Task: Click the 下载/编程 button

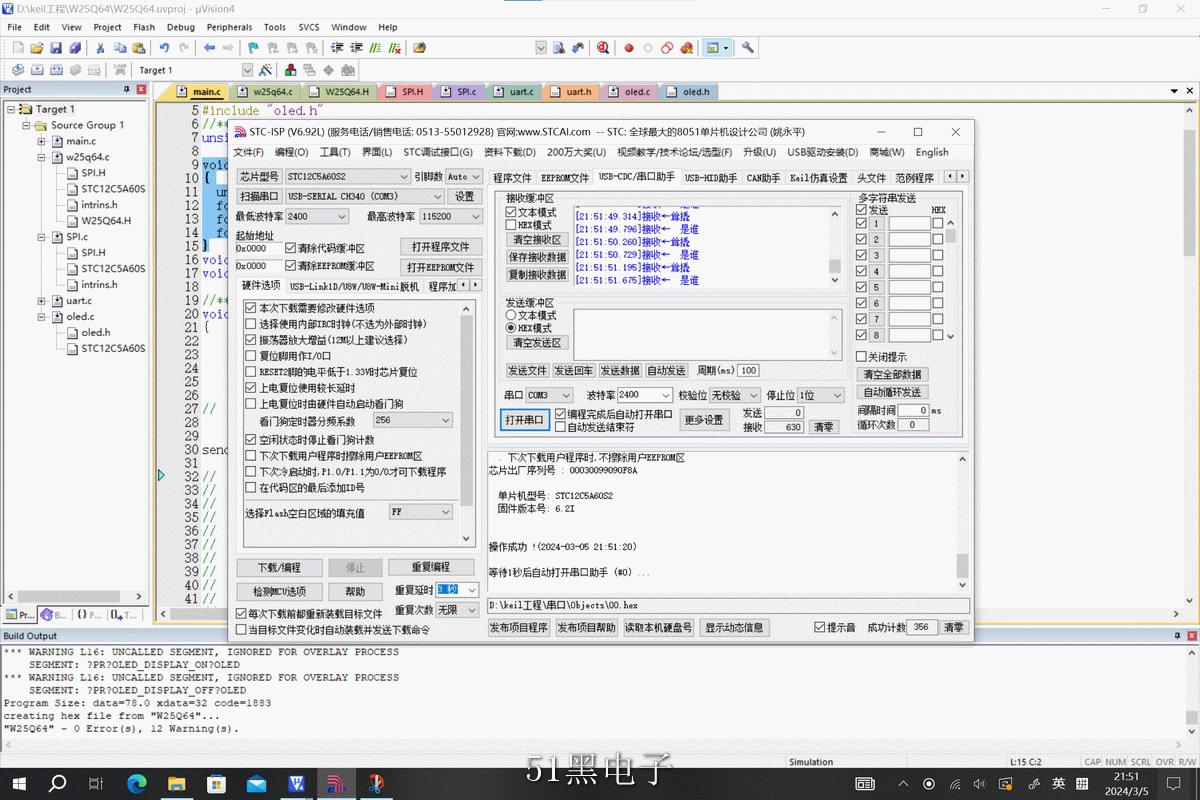Action: pyautogui.click(x=279, y=567)
